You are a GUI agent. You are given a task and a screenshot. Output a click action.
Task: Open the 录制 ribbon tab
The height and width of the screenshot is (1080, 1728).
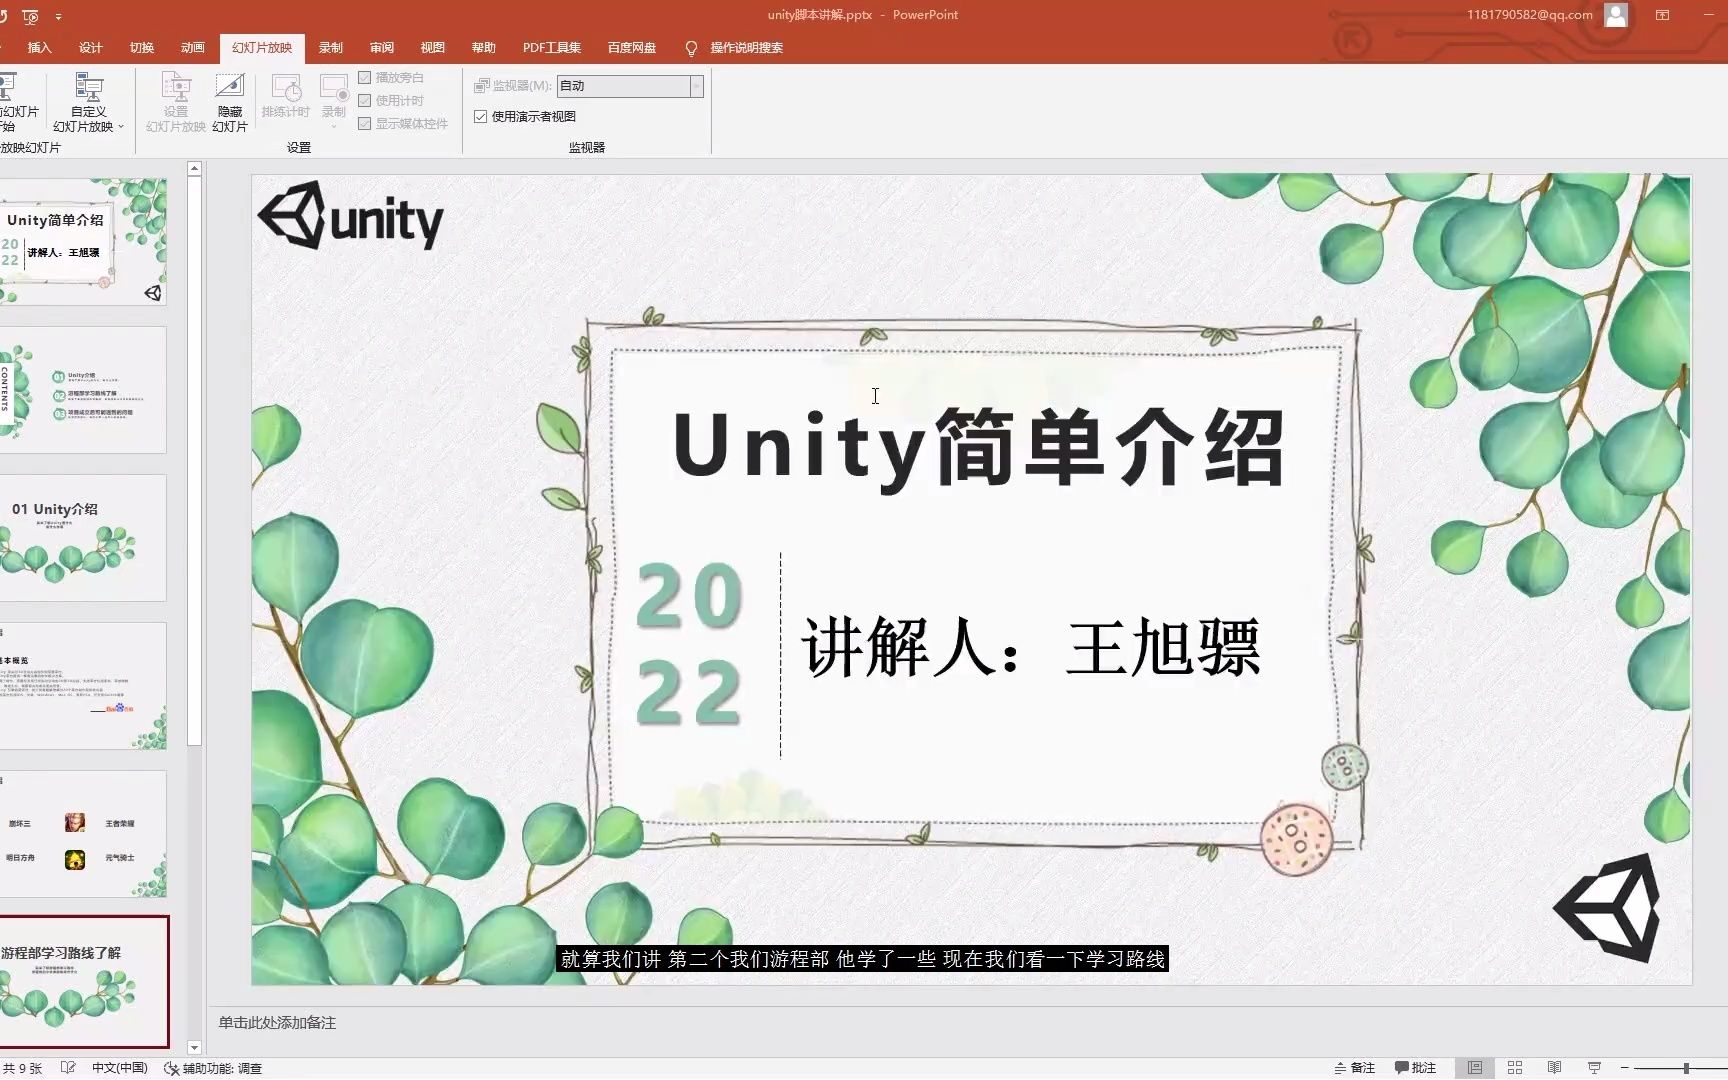point(330,48)
